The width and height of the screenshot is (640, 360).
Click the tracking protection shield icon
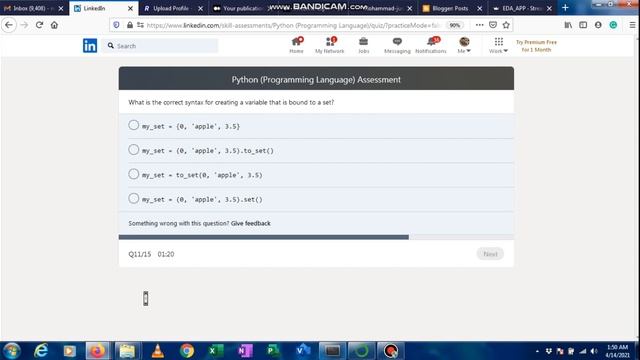tap(116, 25)
